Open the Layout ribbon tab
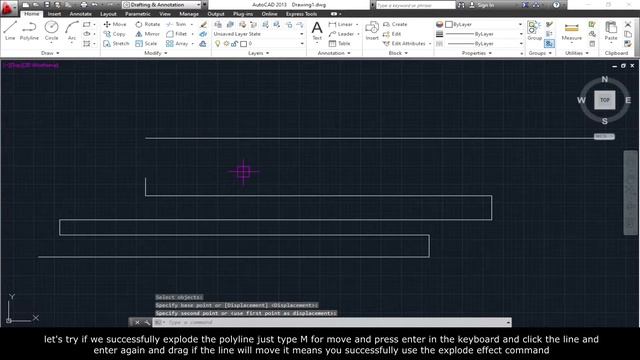This screenshot has height=360, width=640. pos(108,14)
